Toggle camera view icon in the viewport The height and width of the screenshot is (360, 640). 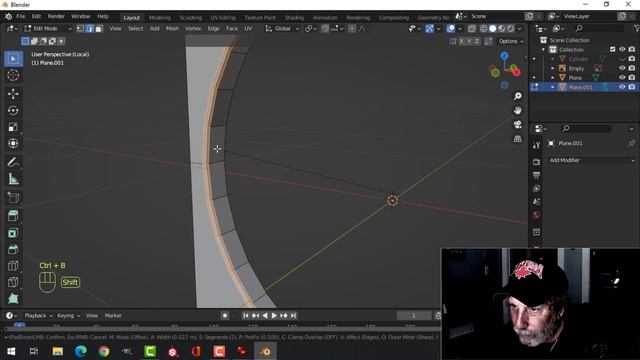518,124
